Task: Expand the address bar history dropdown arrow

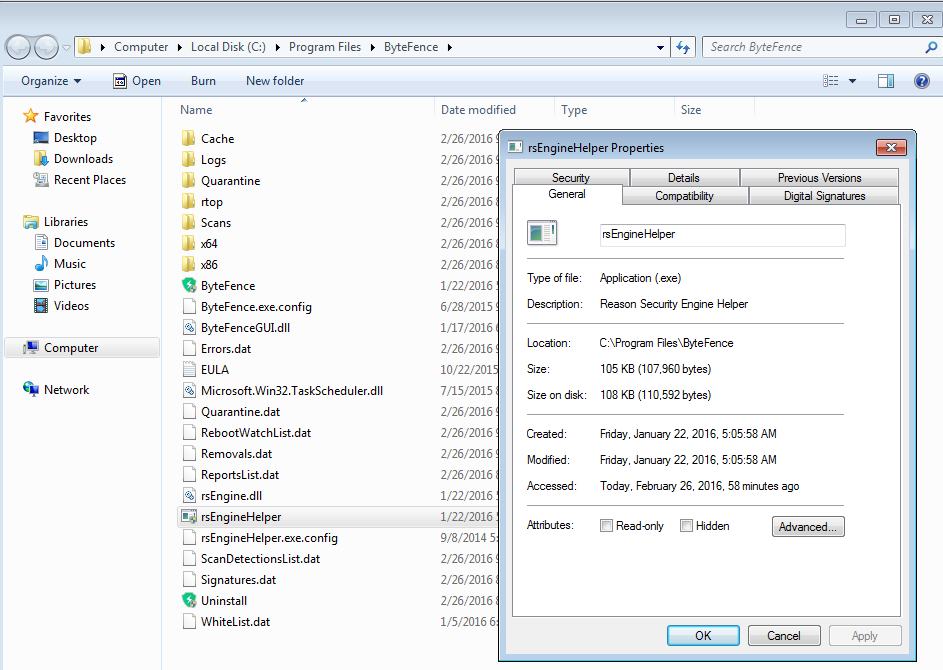Action: click(x=660, y=47)
